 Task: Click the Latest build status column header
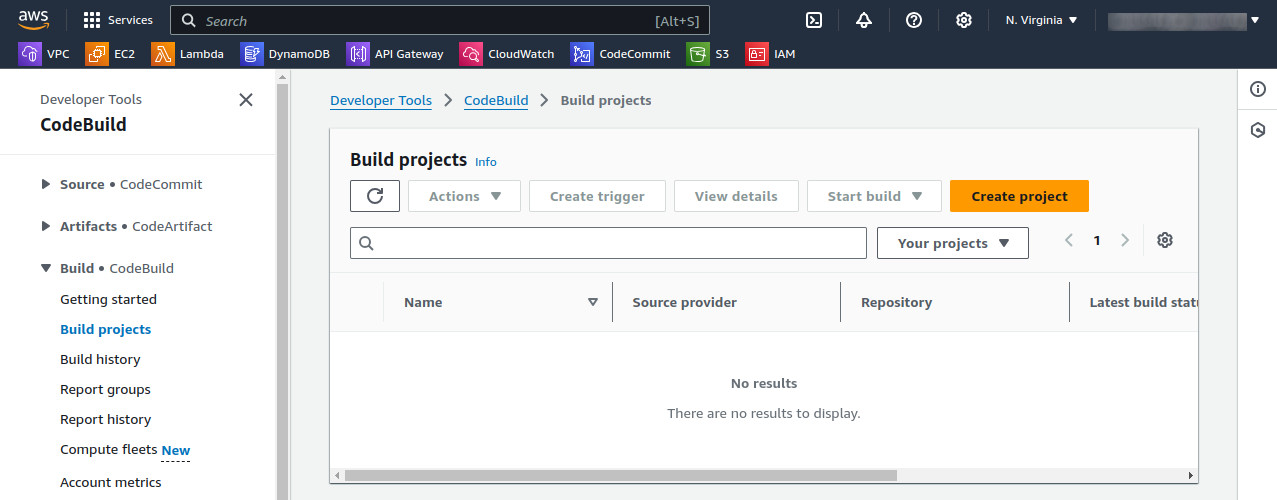coord(1143,302)
